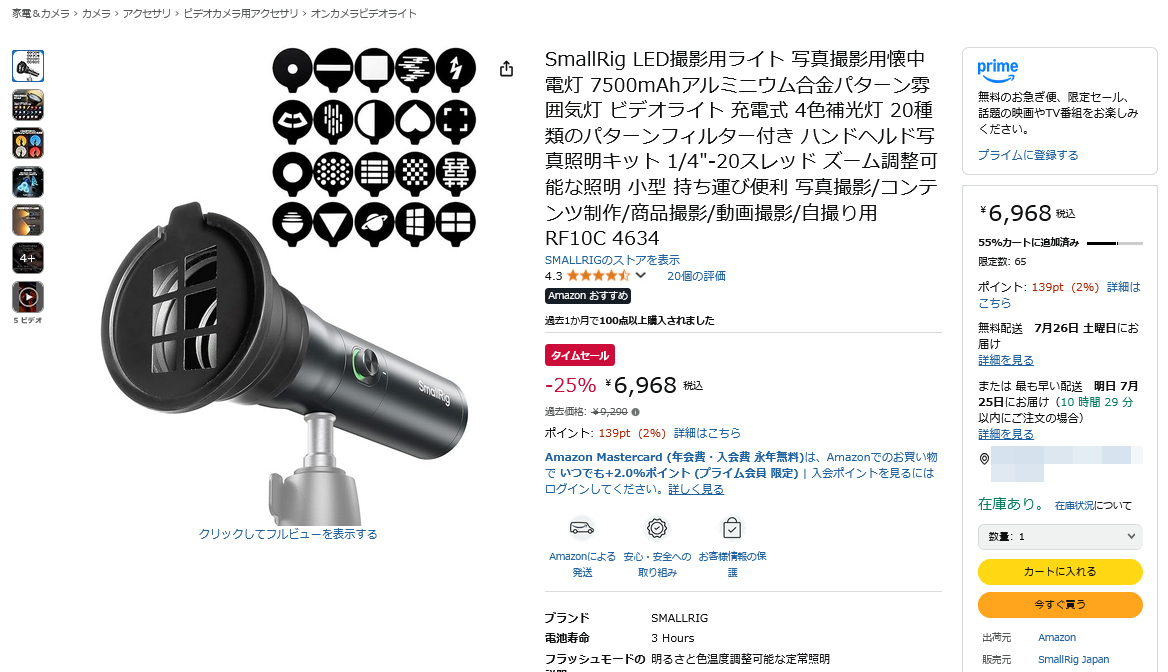
Task: Click the customer information protection bag icon
Action: pos(732,528)
